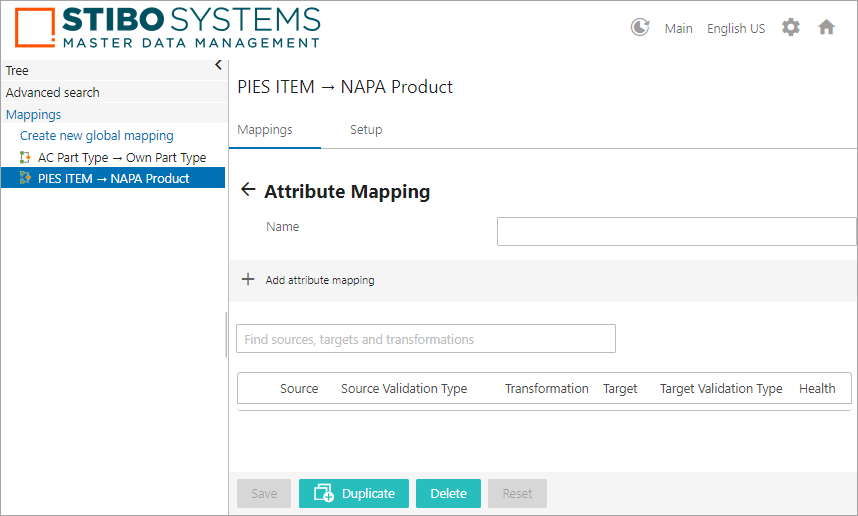Image resolution: width=858 pixels, height=516 pixels.
Task: Open Create new global mapping link
Action: [97, 136]
